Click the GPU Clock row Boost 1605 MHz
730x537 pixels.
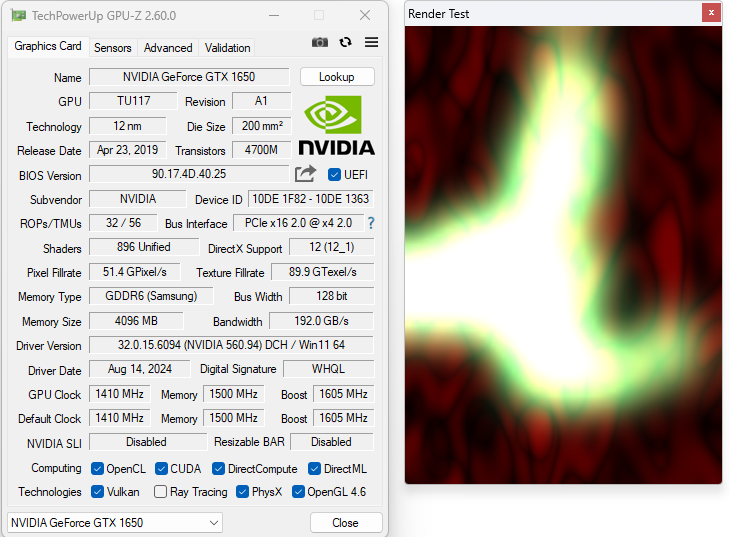(344, 394)
